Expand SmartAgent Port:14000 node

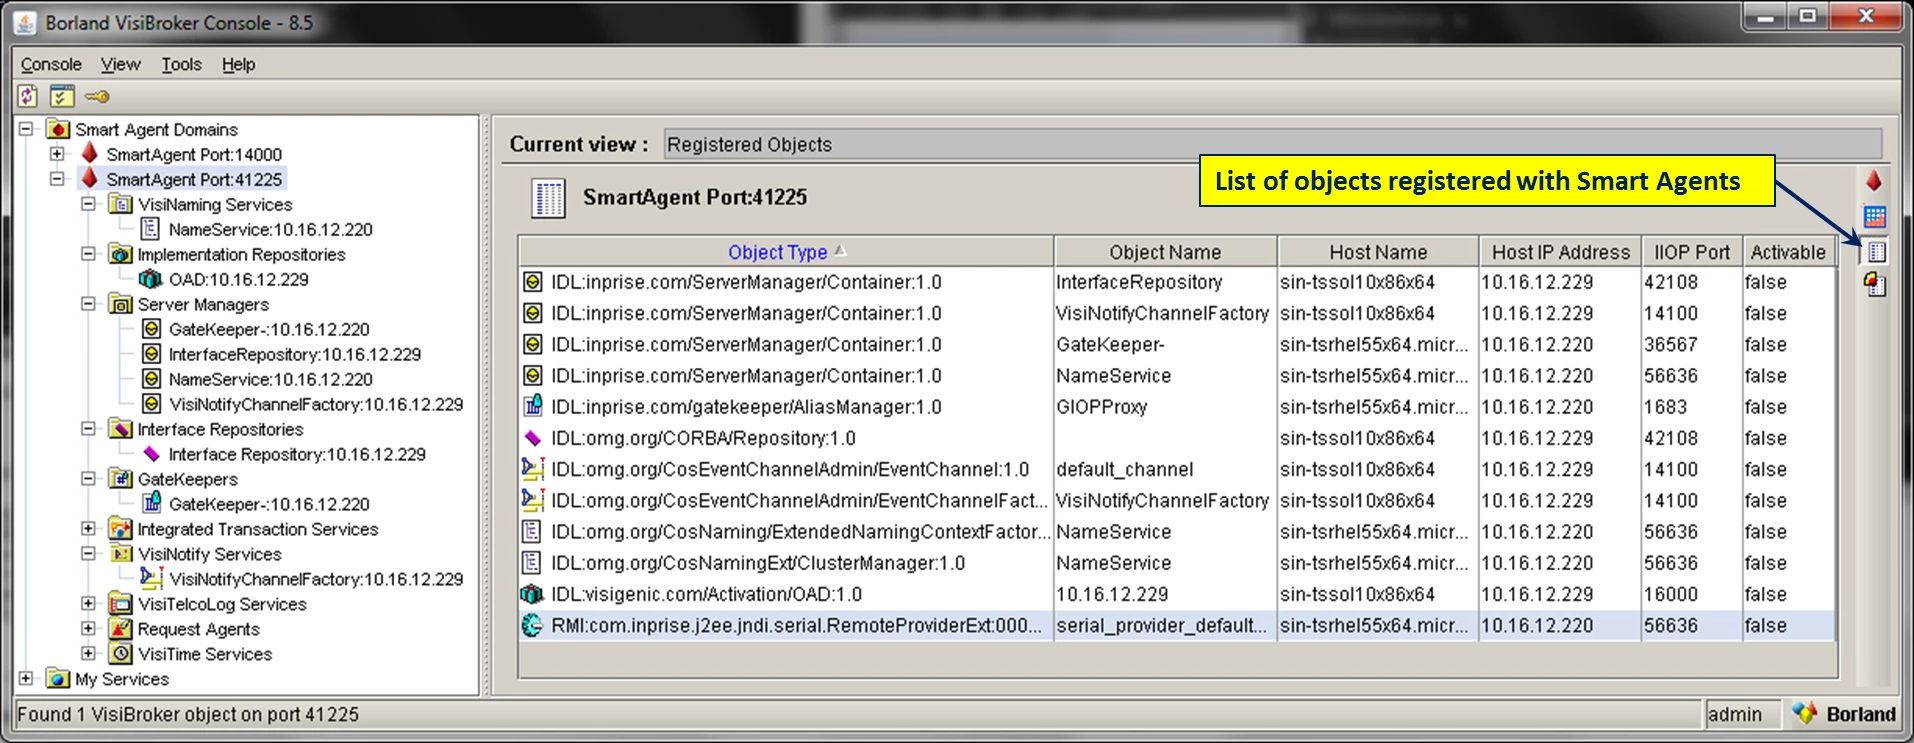click(x=57, y=154)
